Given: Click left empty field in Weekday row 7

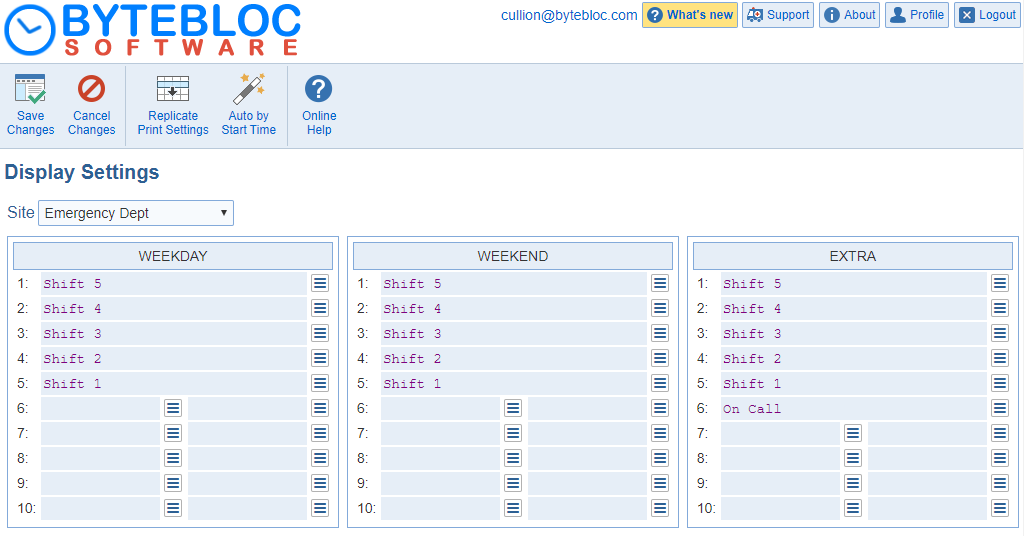Looking at the screenshot, I should point(101,433).
